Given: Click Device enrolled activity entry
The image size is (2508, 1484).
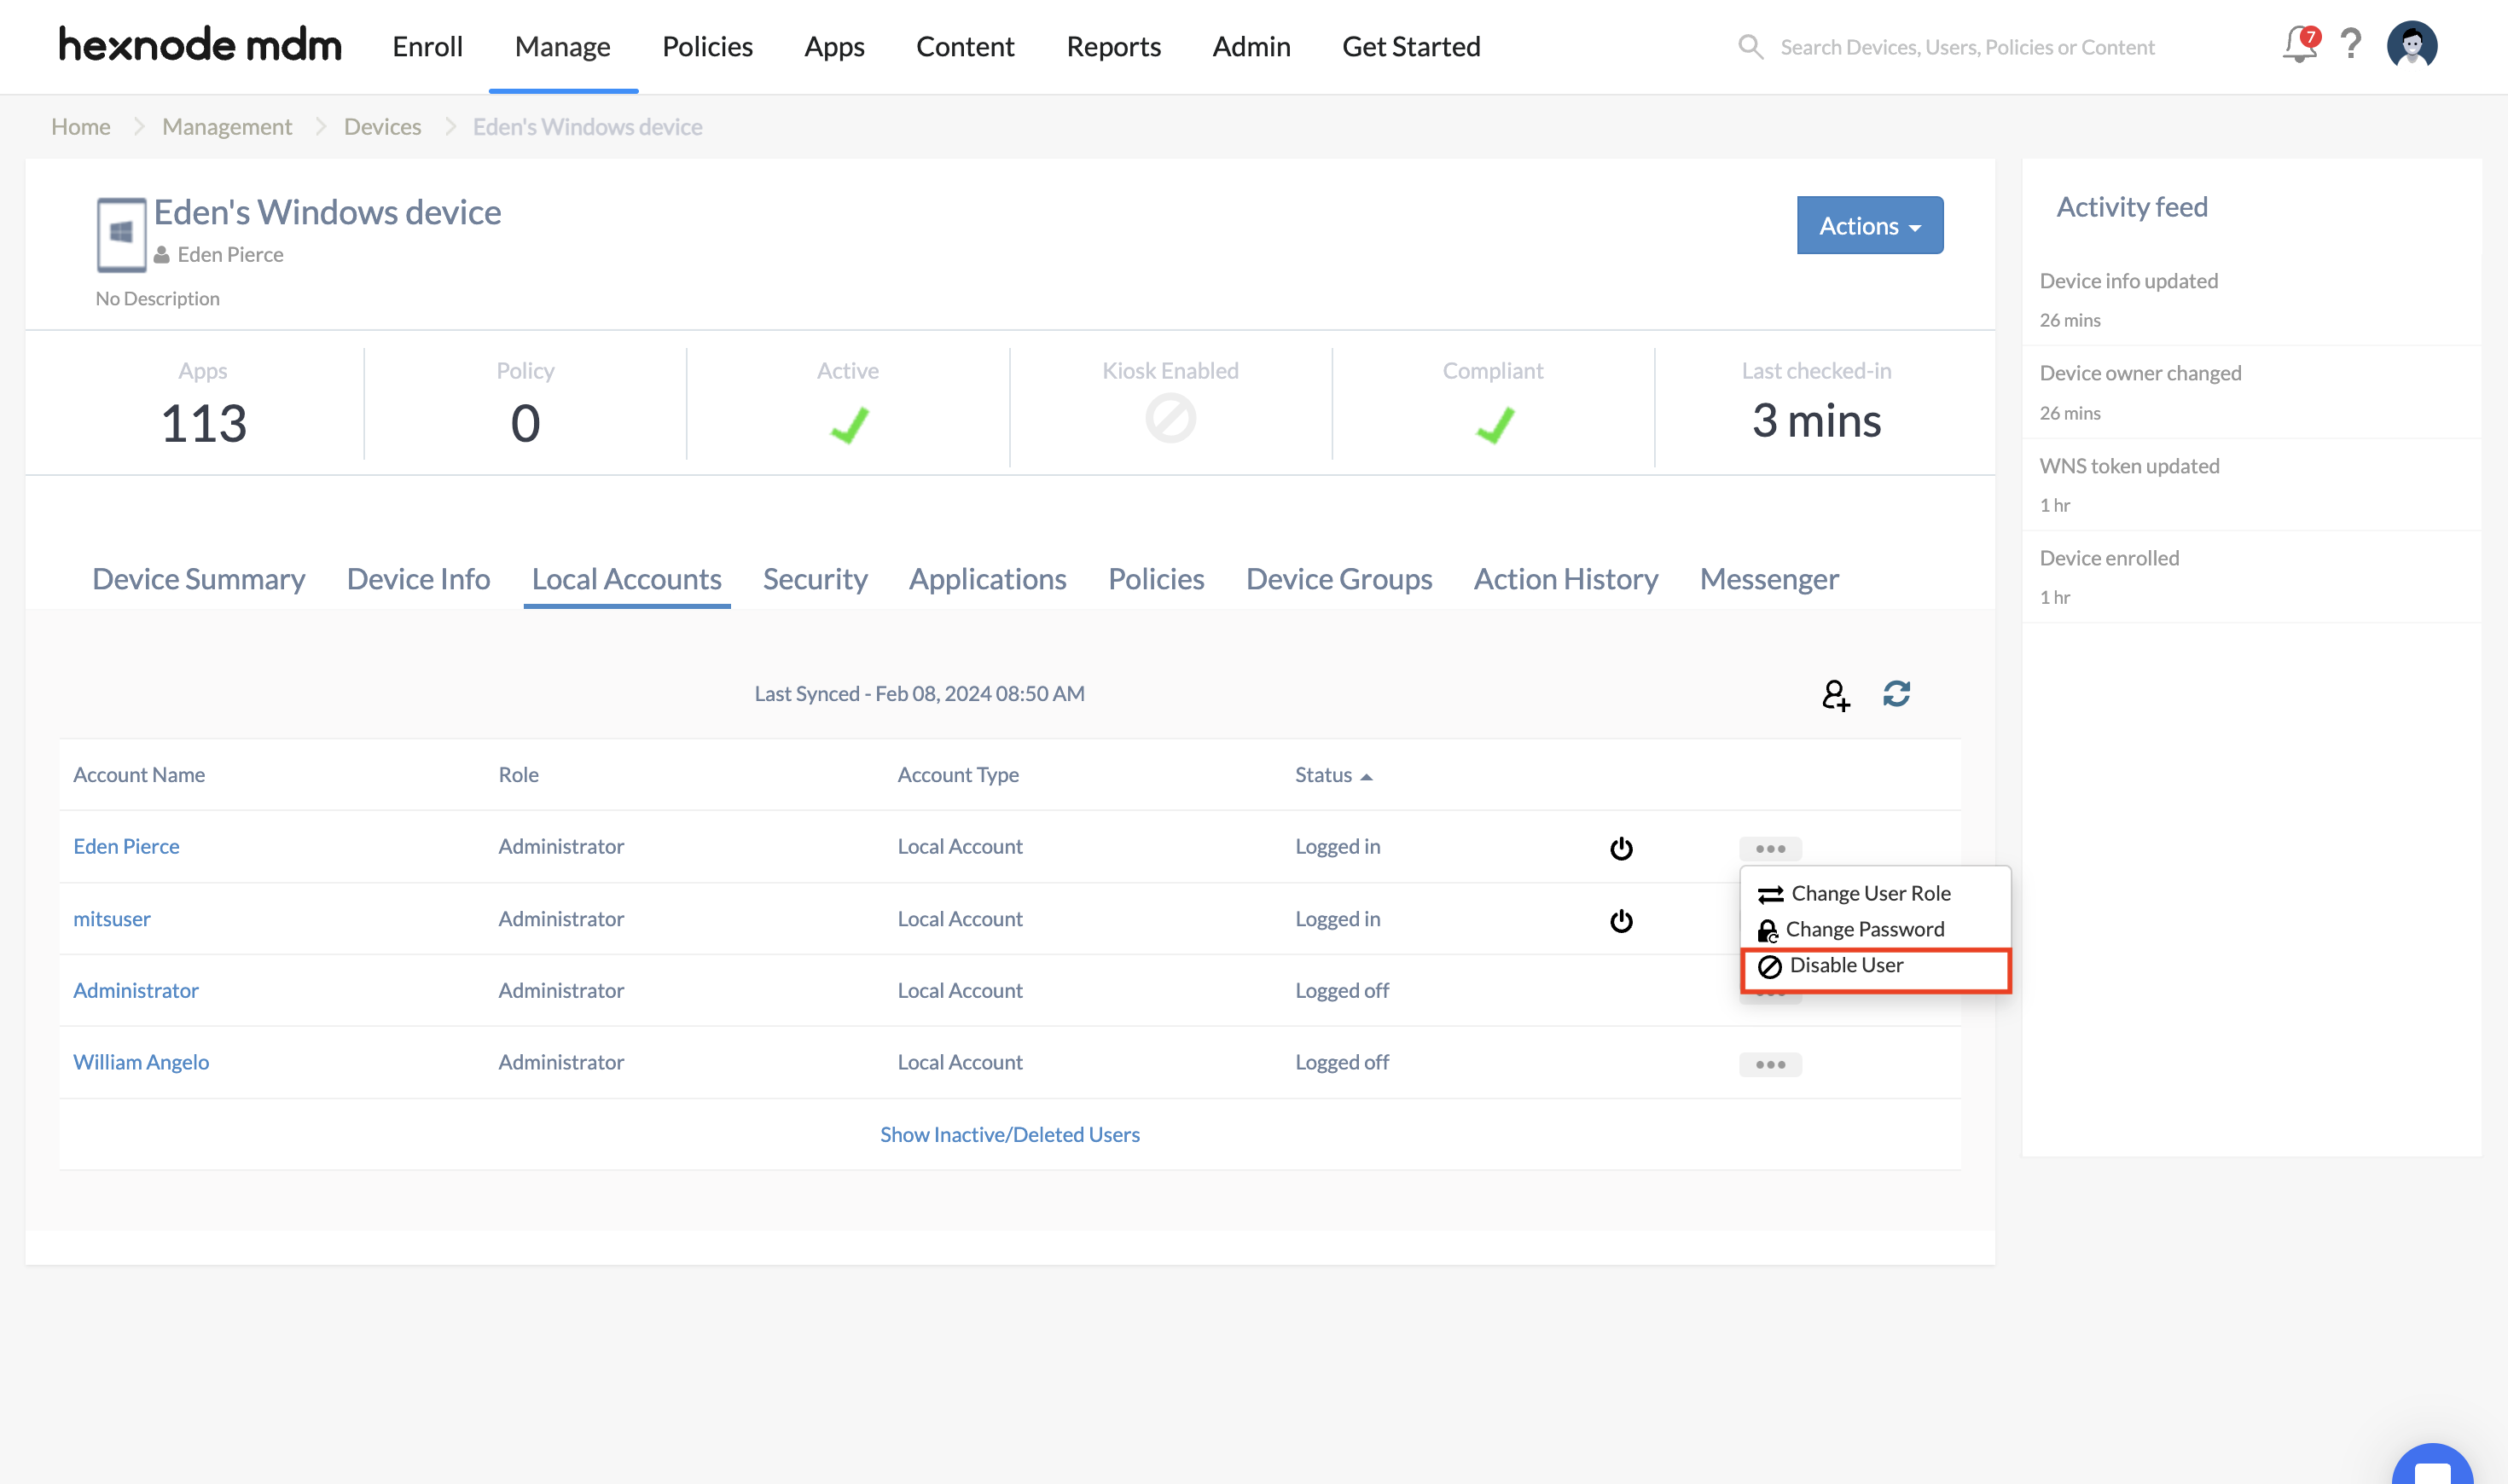Looking at the screenshot, I should tap(2251, 577).
